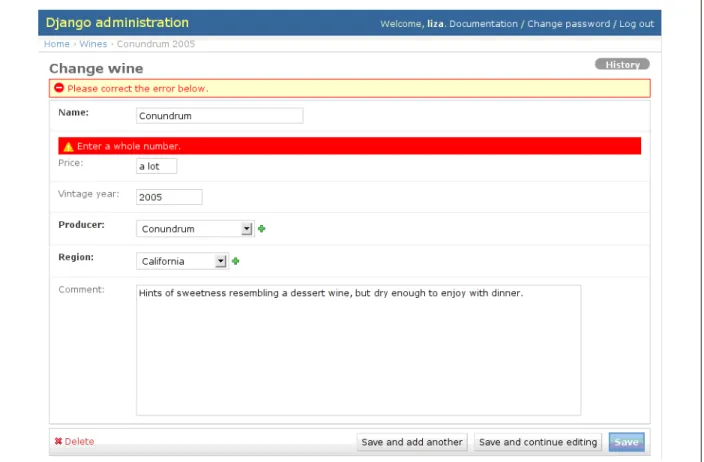Focus the Name field containing Conundrum
Screen dimensions: 704x462
[220, 116]
